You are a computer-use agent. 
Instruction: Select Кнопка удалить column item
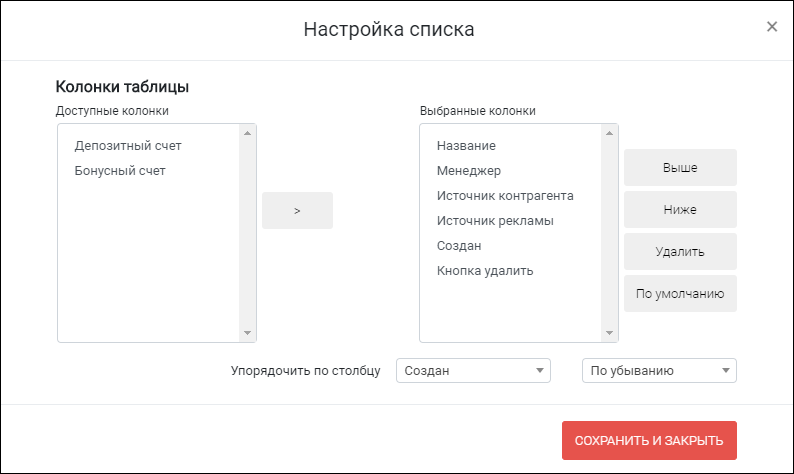click(485, 271)
